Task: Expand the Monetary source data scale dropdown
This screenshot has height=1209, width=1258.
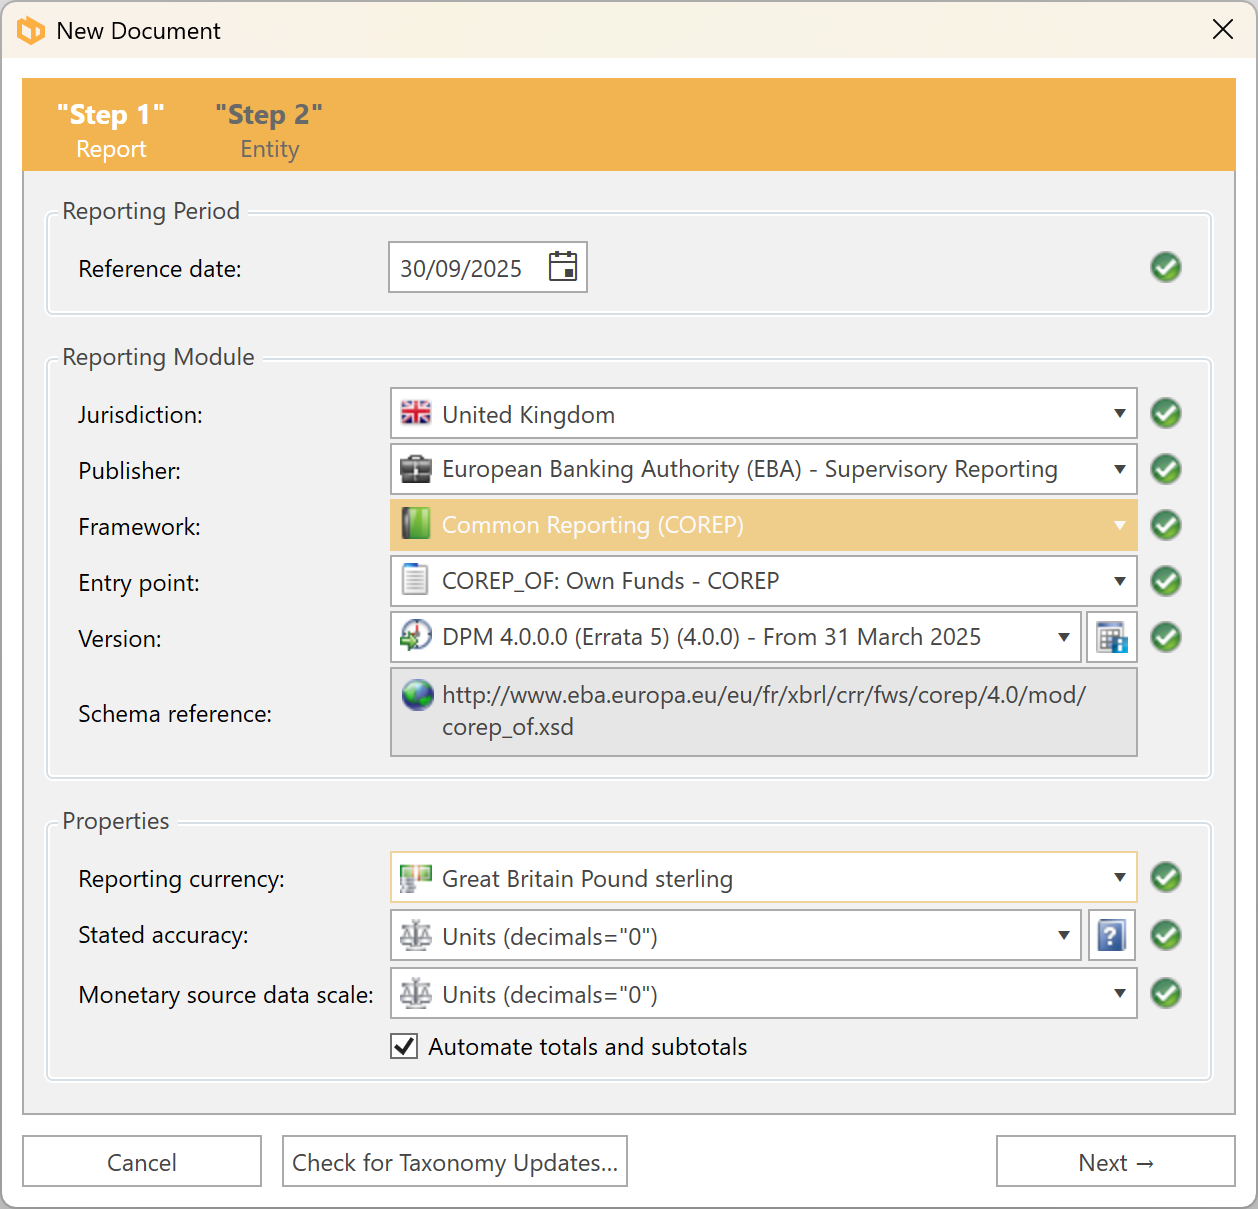Action: pos(1119,994)
